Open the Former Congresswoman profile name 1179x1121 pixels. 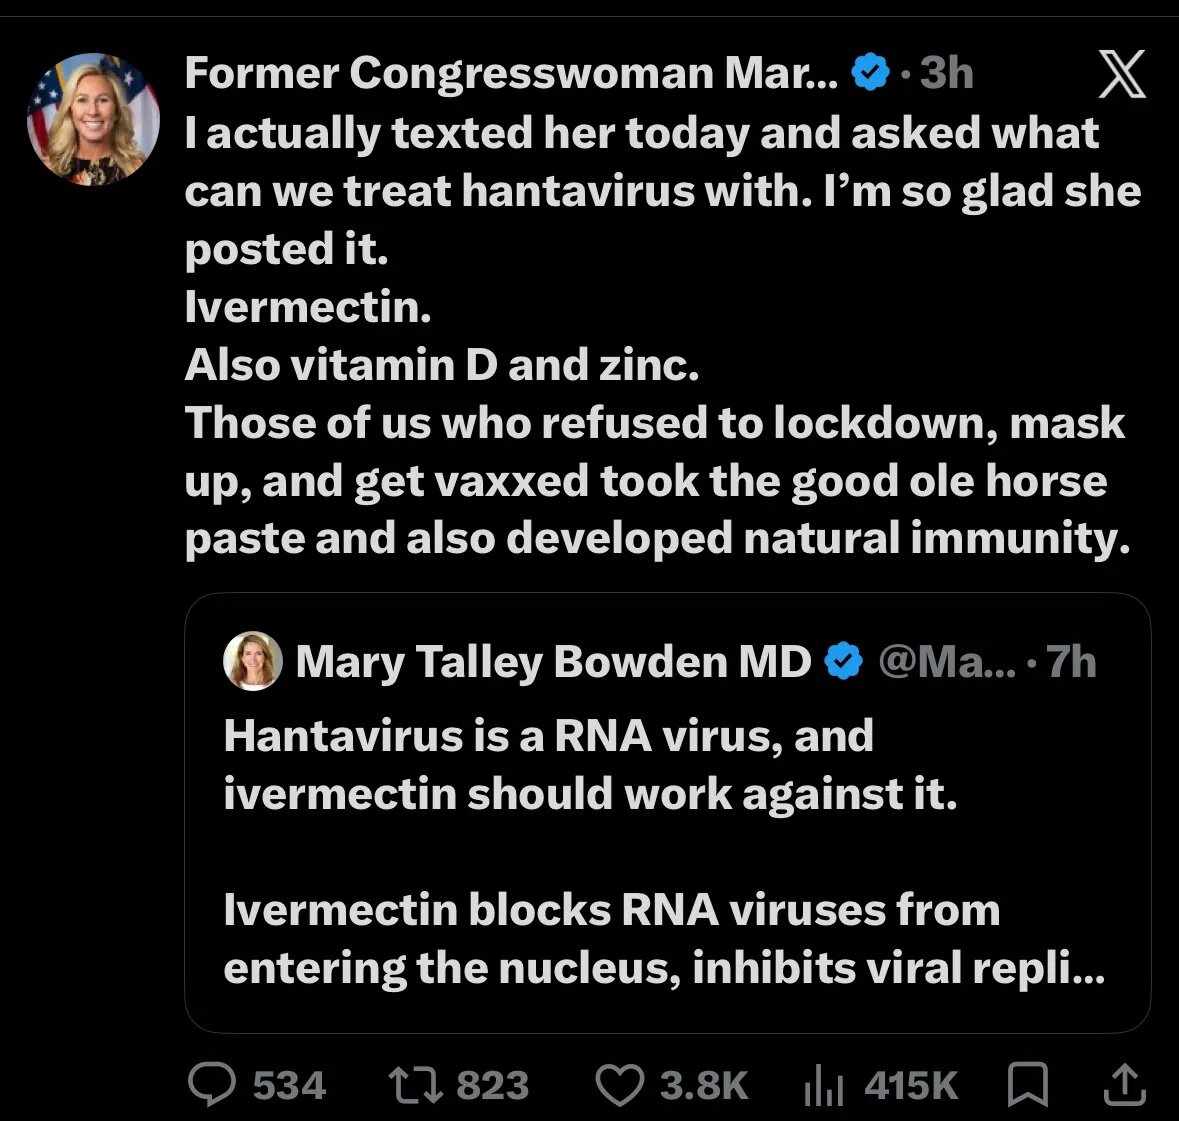click(511, 74)
